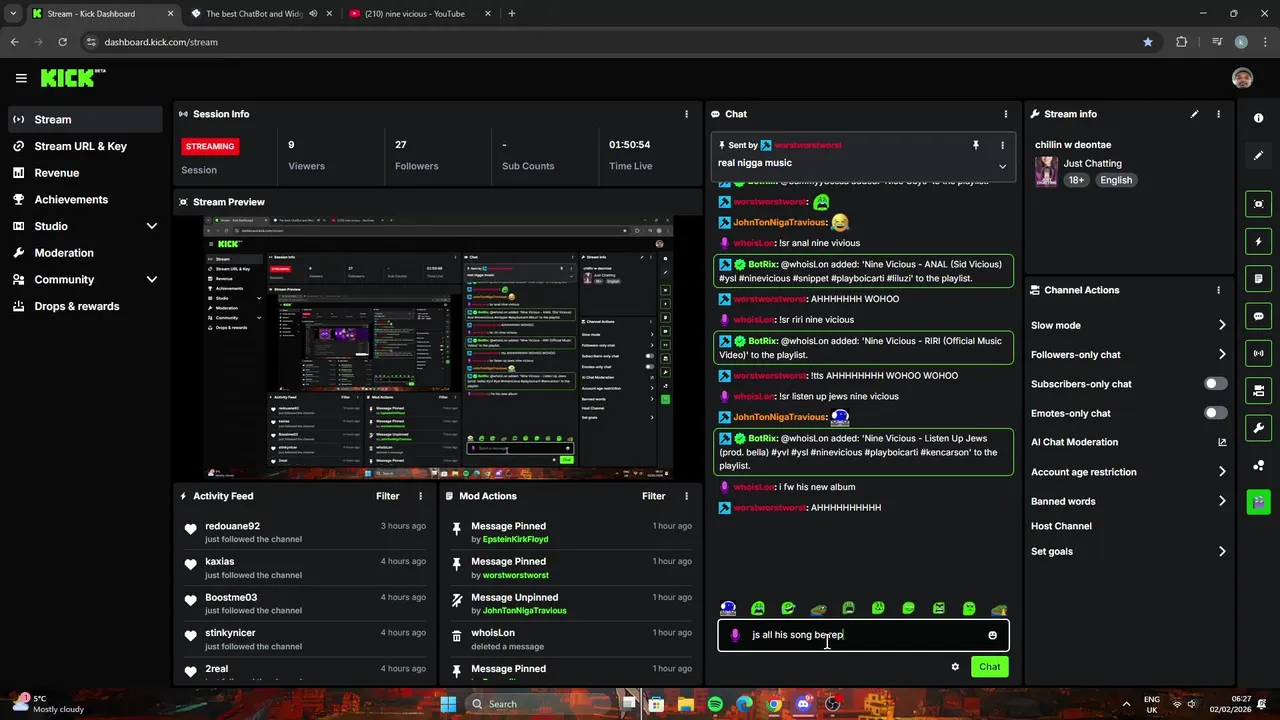Open Followers-only chat settings arrow
Screen dimensions: 1280x720
tap(1222, 354)
